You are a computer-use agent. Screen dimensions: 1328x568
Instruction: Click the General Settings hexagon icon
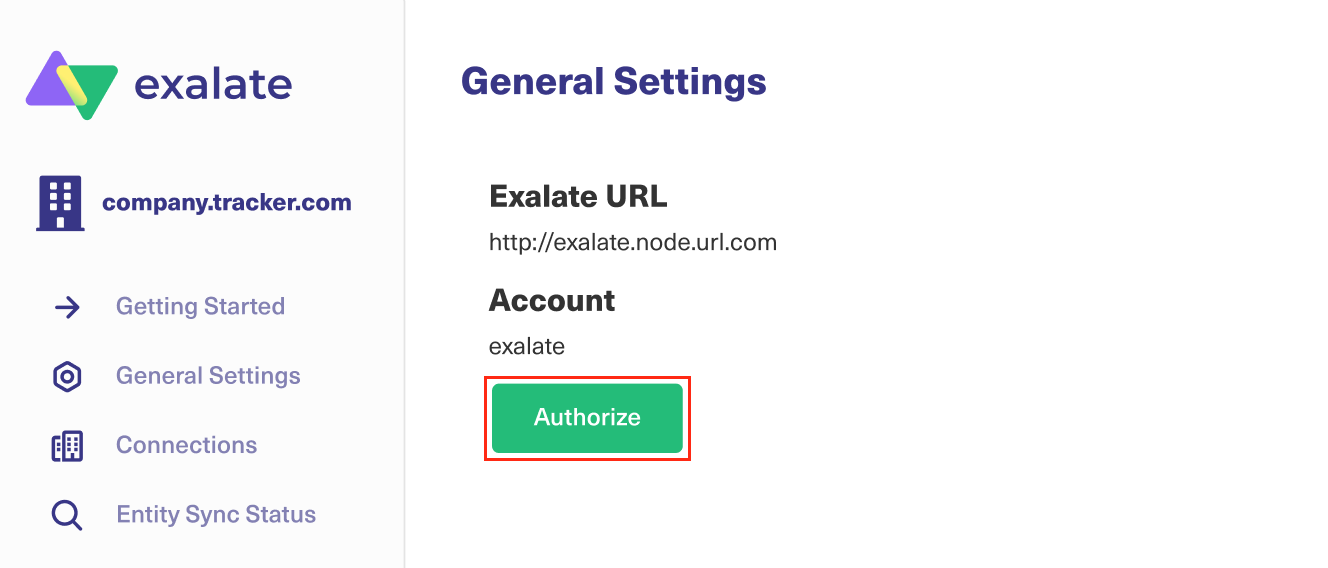(x=67, y=377)
